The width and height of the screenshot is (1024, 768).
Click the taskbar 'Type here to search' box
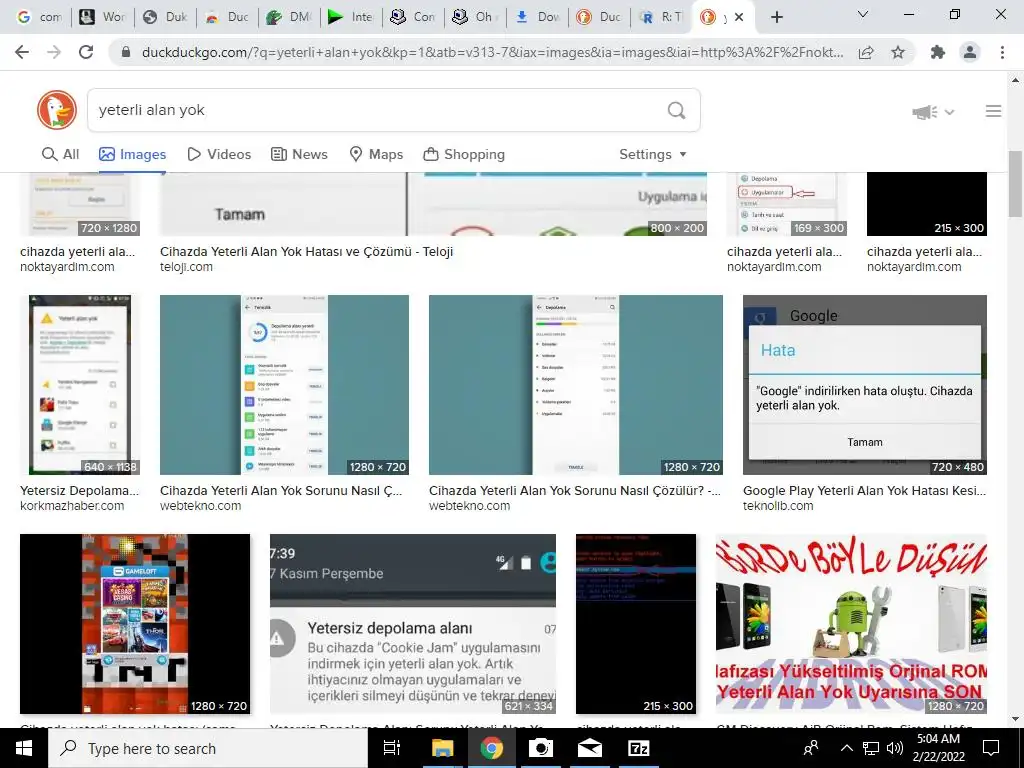coord(208,748)
